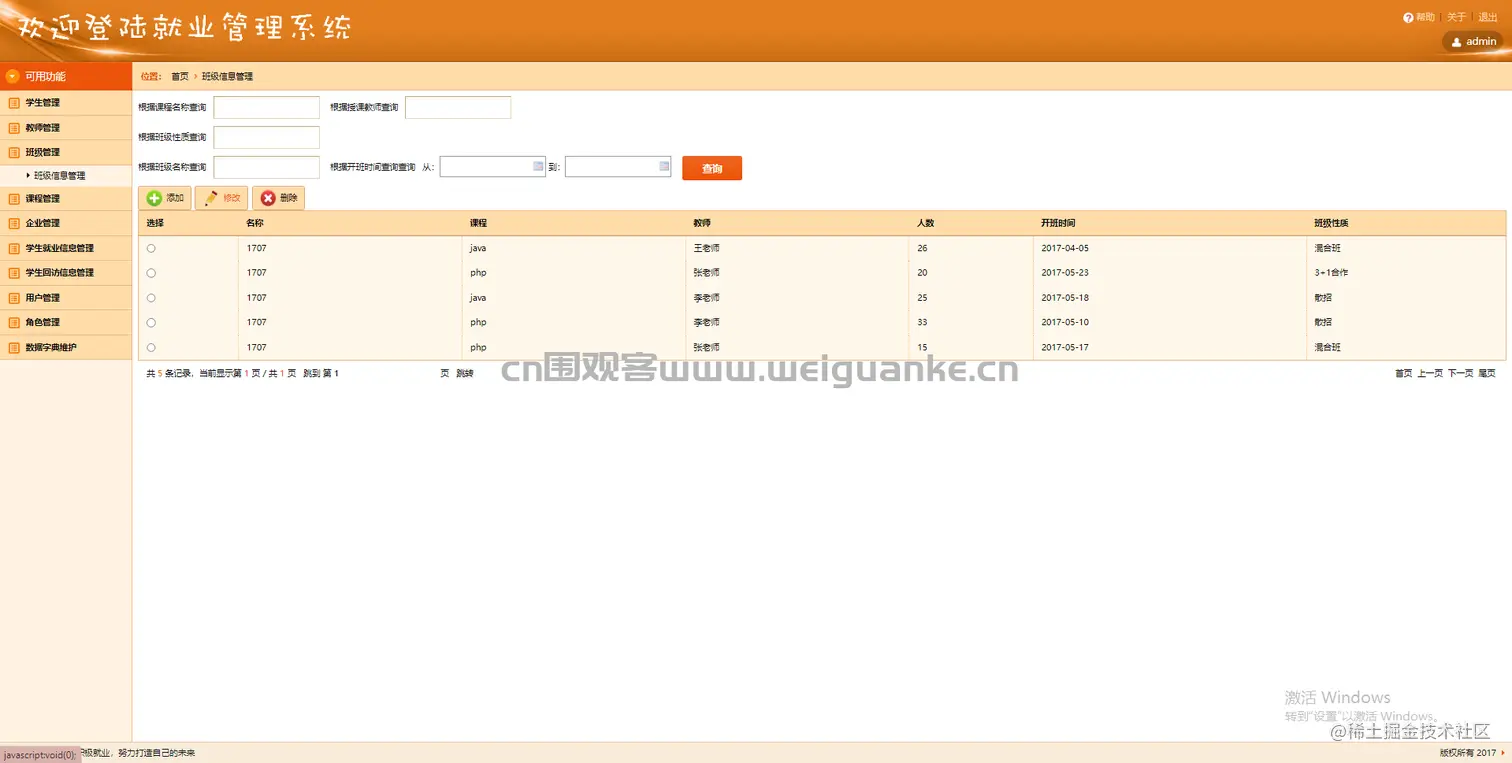The height and width of the screenshot is (763, 1512).
Task: Click the 教师 column header
Action: click(x=702, y=223)
